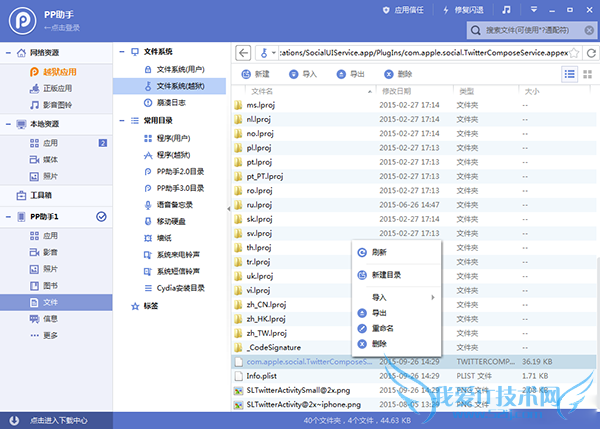This screenshot has width=600, height=429.
Task: Open the path type dropdown arrow
Action: point(274,53)
